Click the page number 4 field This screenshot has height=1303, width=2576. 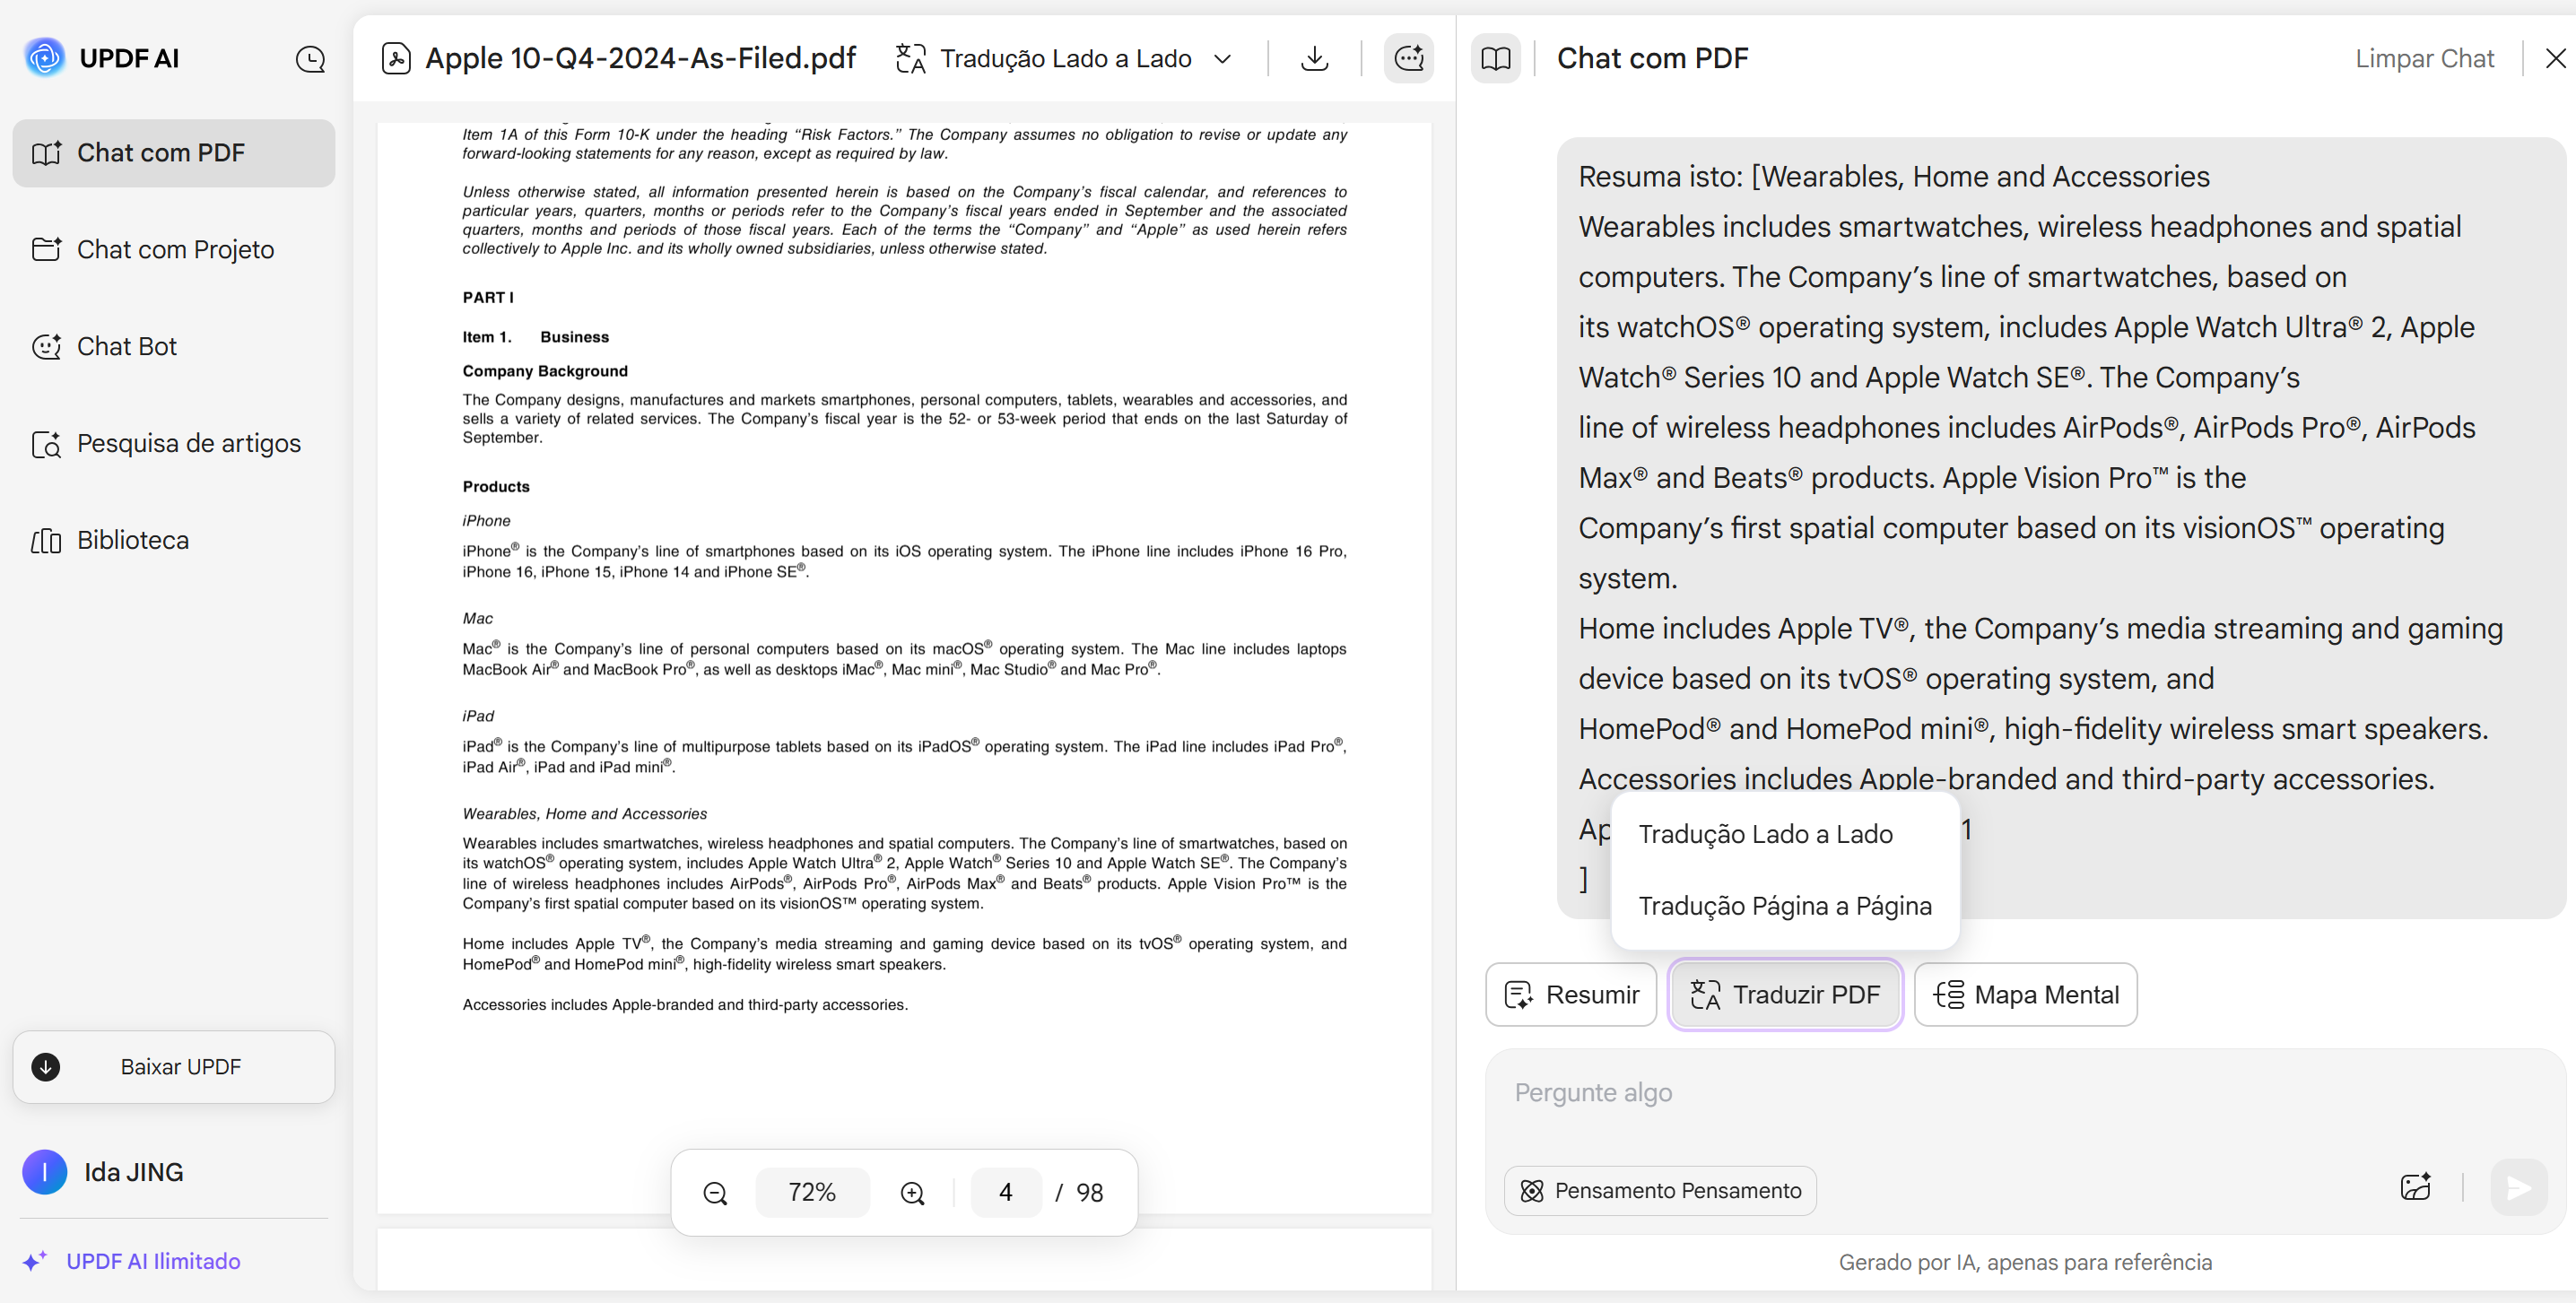1006,1193
